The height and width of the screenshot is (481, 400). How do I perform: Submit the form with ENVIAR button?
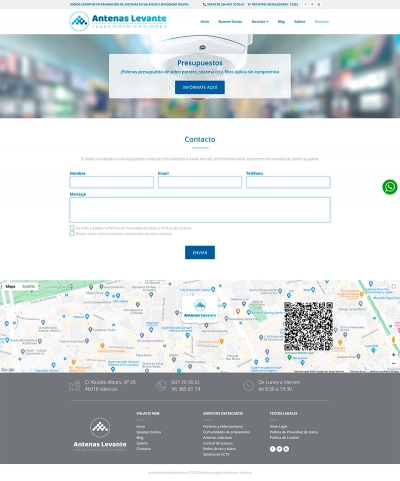[x=200, y=253]
